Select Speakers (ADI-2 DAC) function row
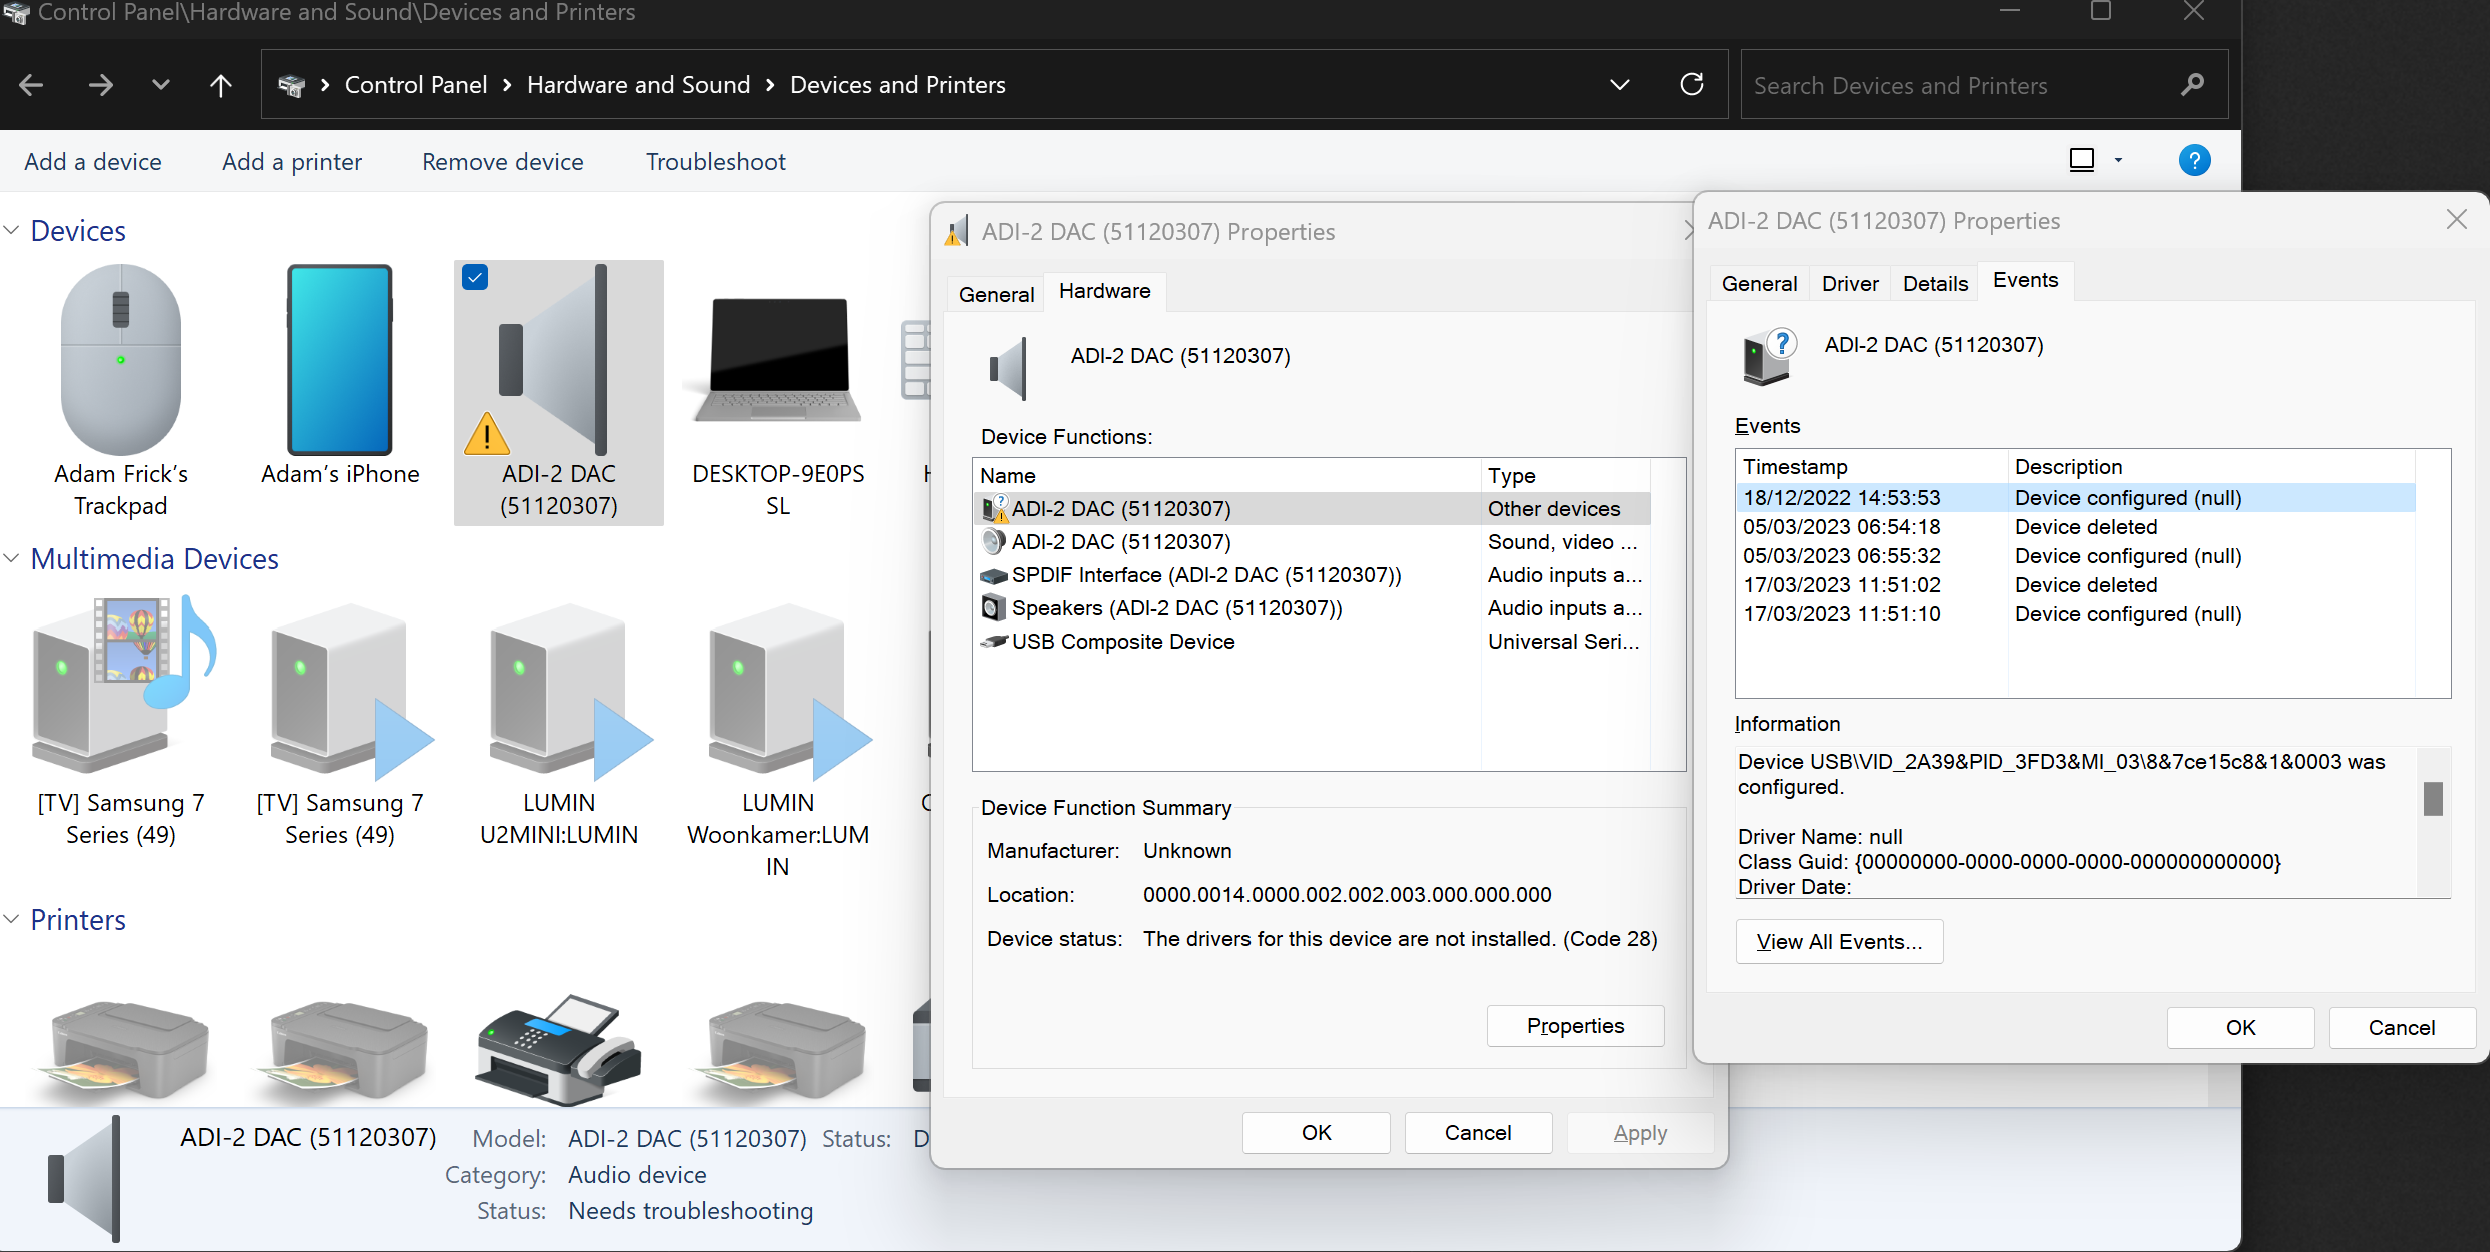 pos(1312,608)
